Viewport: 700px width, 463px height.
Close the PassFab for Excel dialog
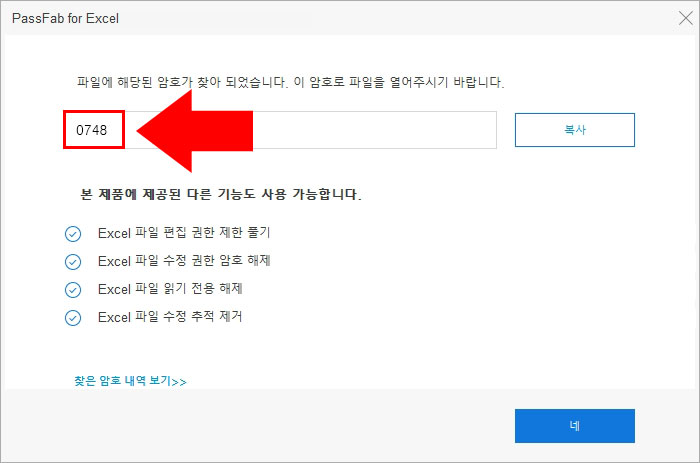click(686, 18)
